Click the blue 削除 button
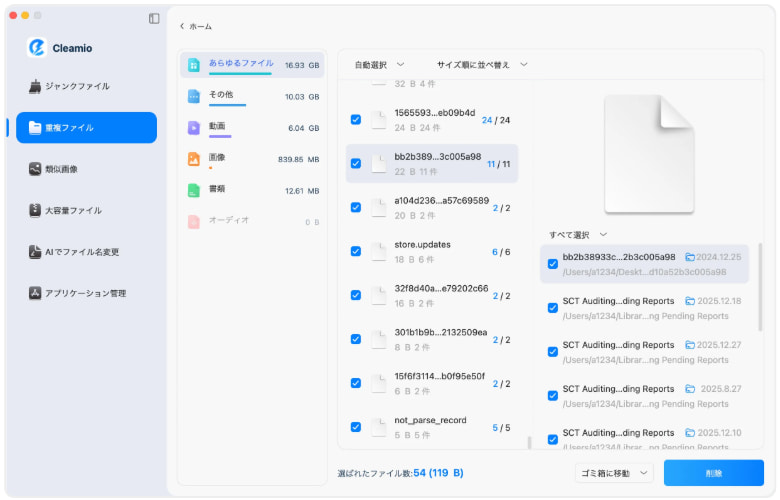 714,473
